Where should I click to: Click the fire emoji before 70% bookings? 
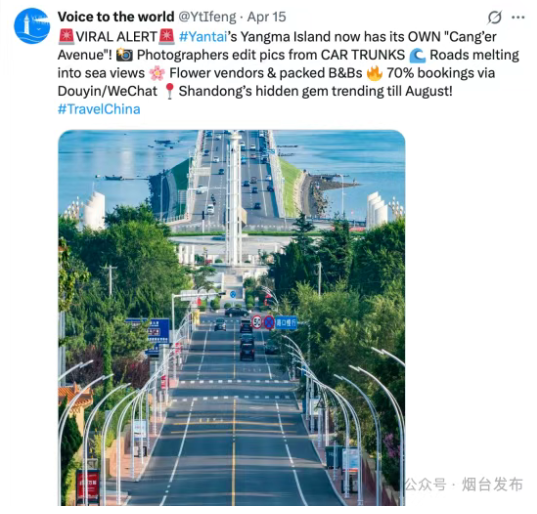[x=374, y=73]
